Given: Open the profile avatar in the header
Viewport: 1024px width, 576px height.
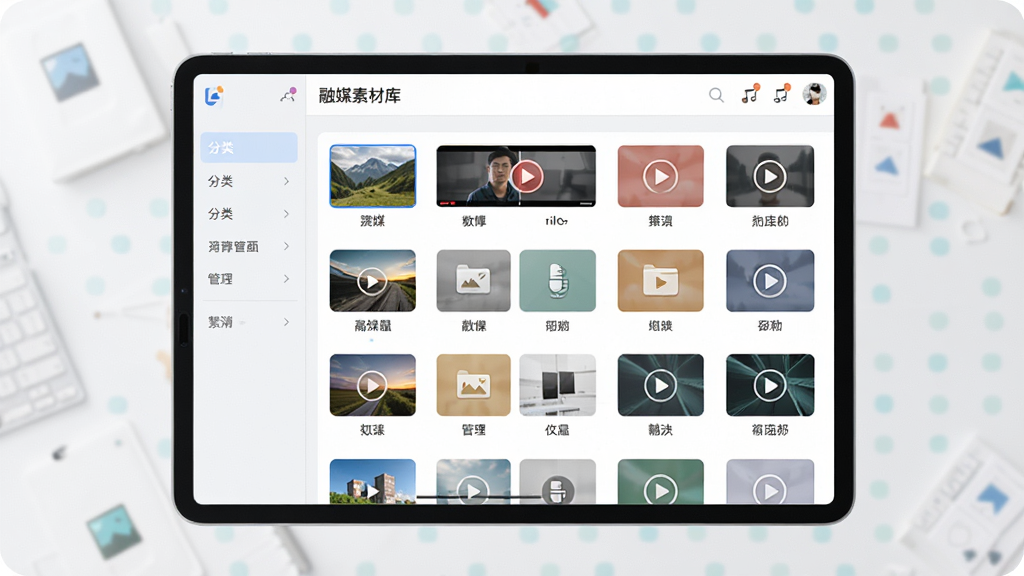Looking at the screenshot, I should tap(814, 94).
